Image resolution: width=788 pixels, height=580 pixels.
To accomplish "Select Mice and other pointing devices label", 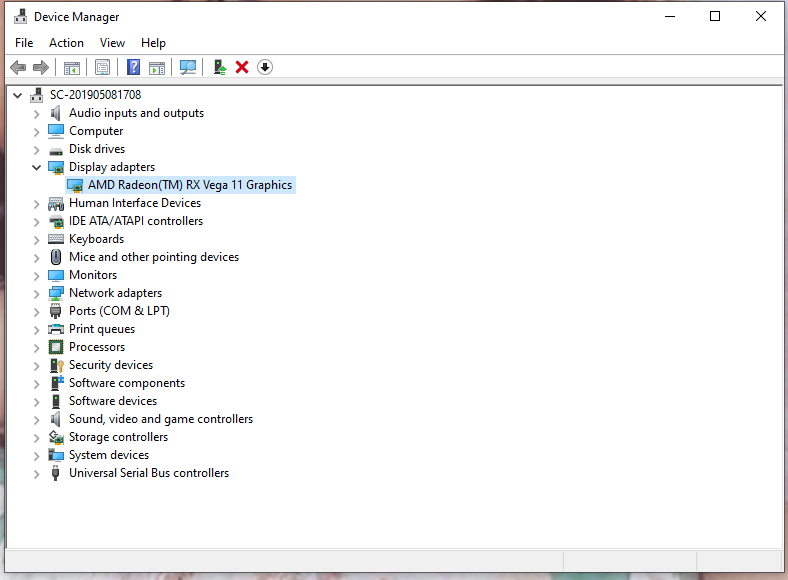I will click(x=154, y=257).
